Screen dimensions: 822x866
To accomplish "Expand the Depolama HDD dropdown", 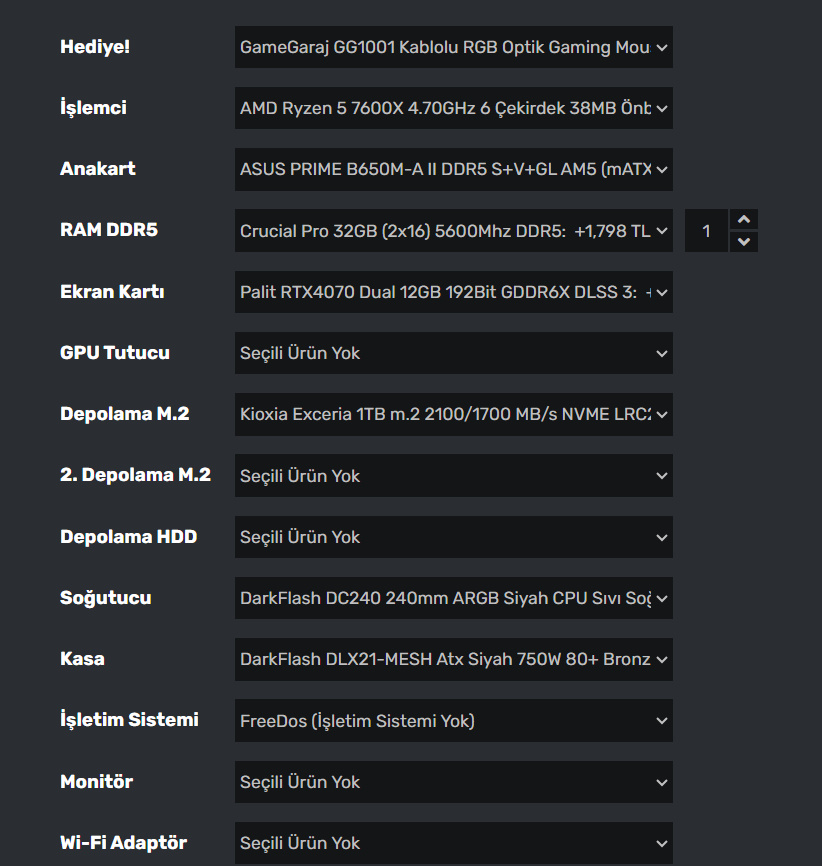I will pyautogui.click(x=453, y=537).
